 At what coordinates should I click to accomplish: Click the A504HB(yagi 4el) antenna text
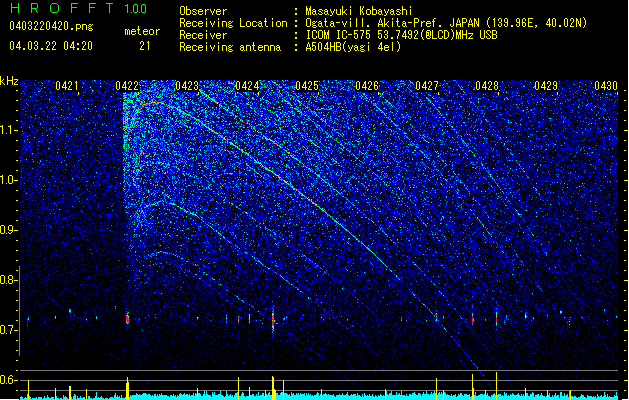[x=353, y=47]
